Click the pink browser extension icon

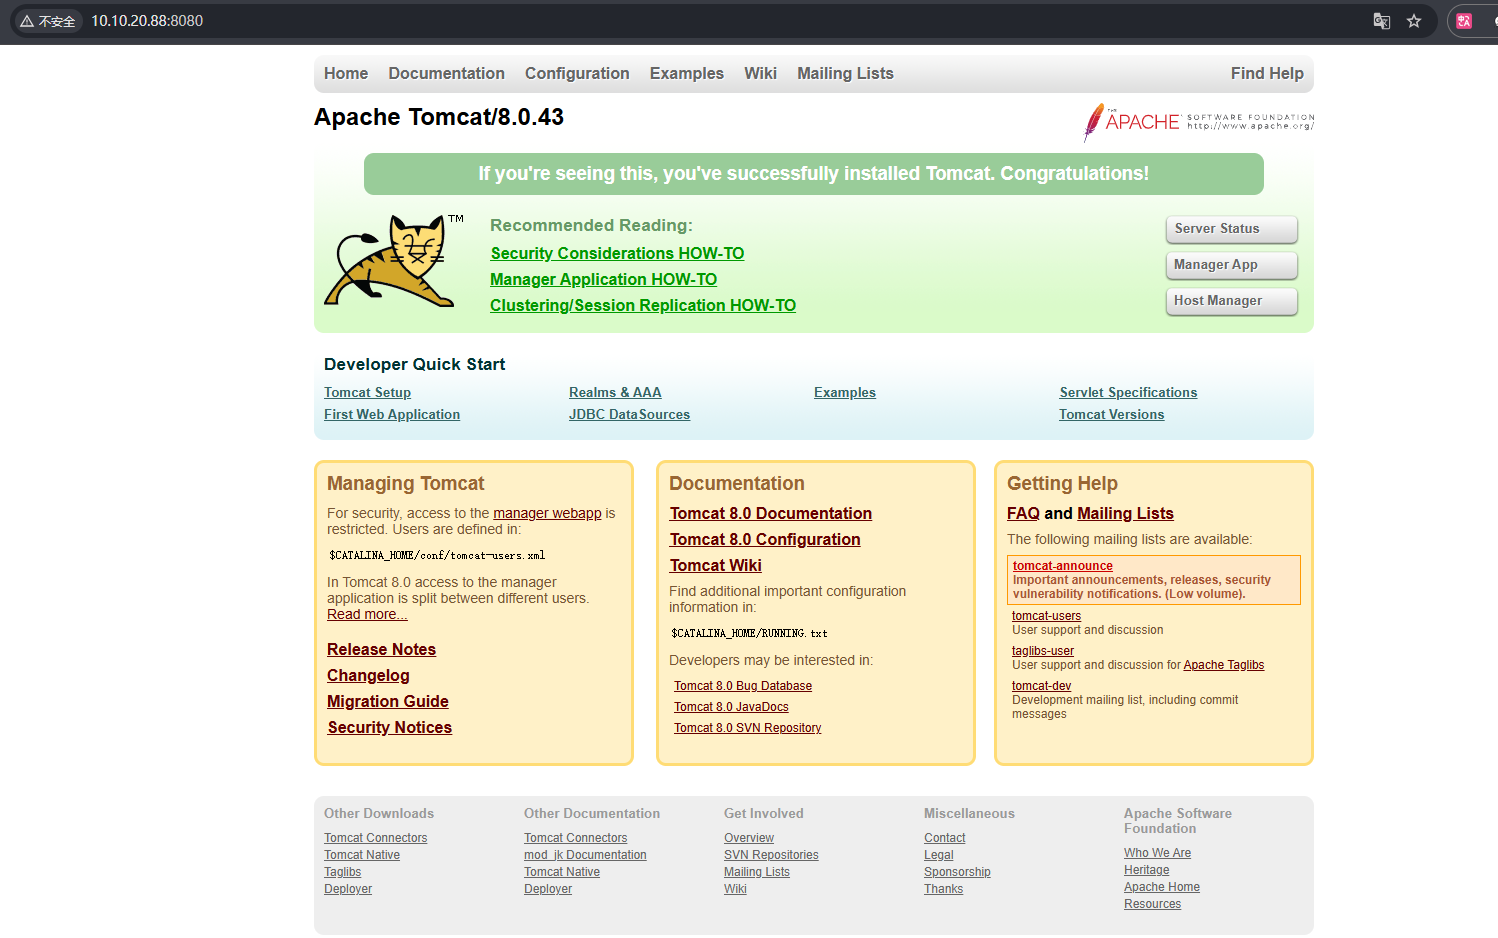[x=1464, y=21]
